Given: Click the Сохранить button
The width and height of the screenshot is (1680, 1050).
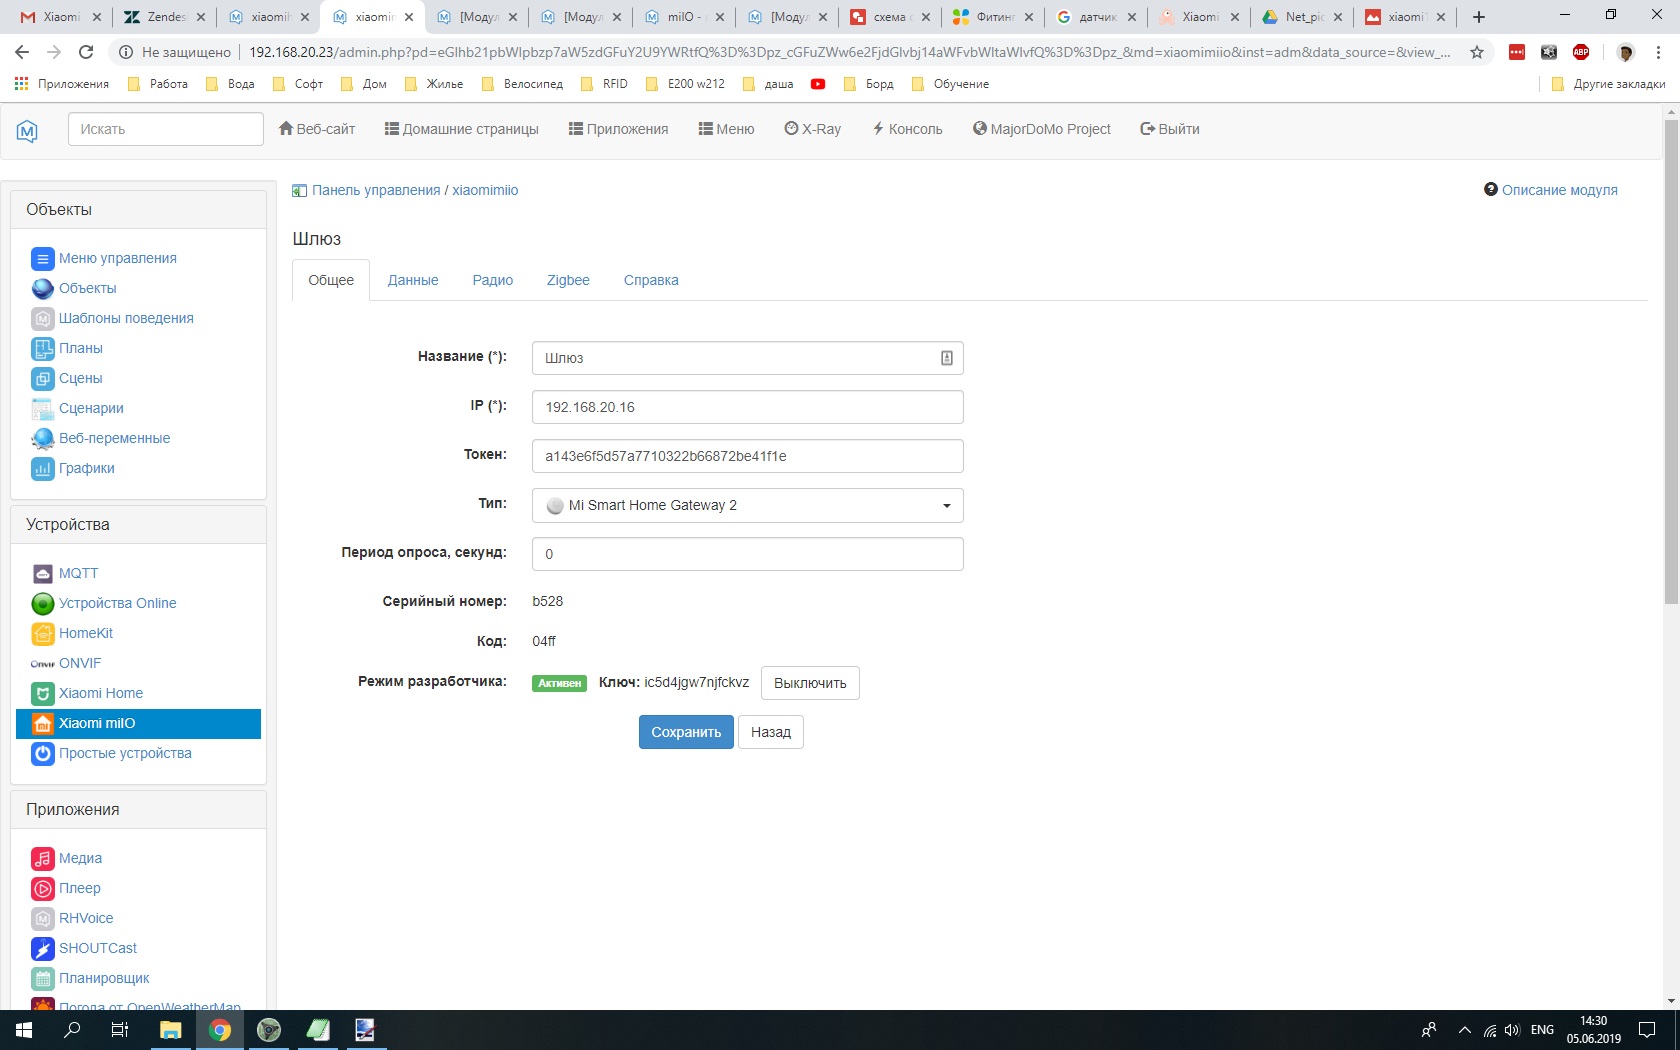Looking at the screenshot, I should pyautogui.click(x=686, y=732).
